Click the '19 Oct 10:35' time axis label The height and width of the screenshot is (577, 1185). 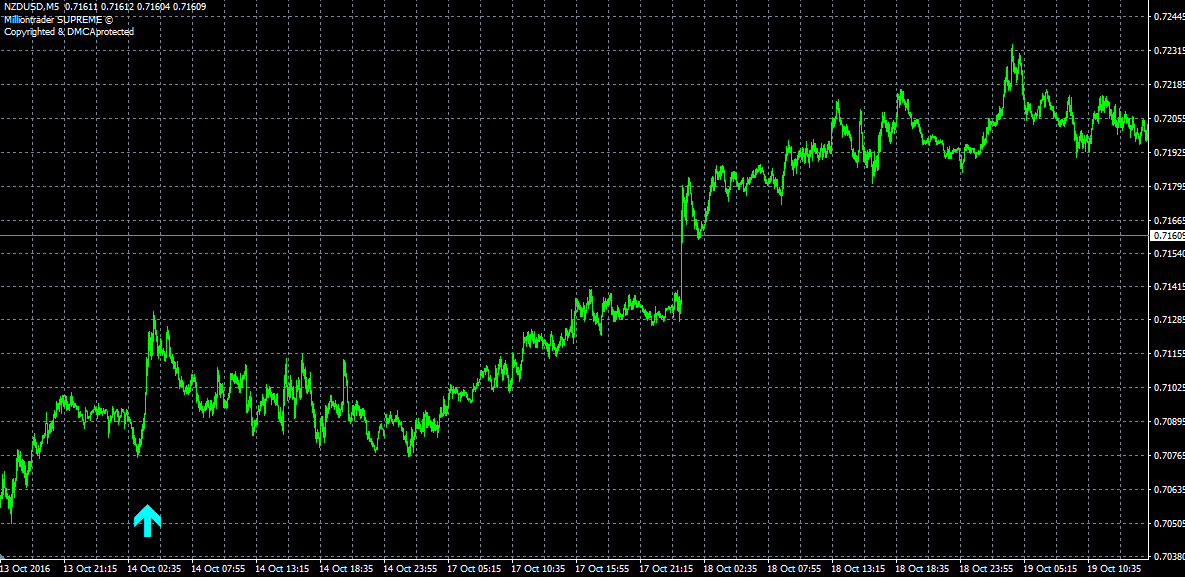pos(1117,568)
